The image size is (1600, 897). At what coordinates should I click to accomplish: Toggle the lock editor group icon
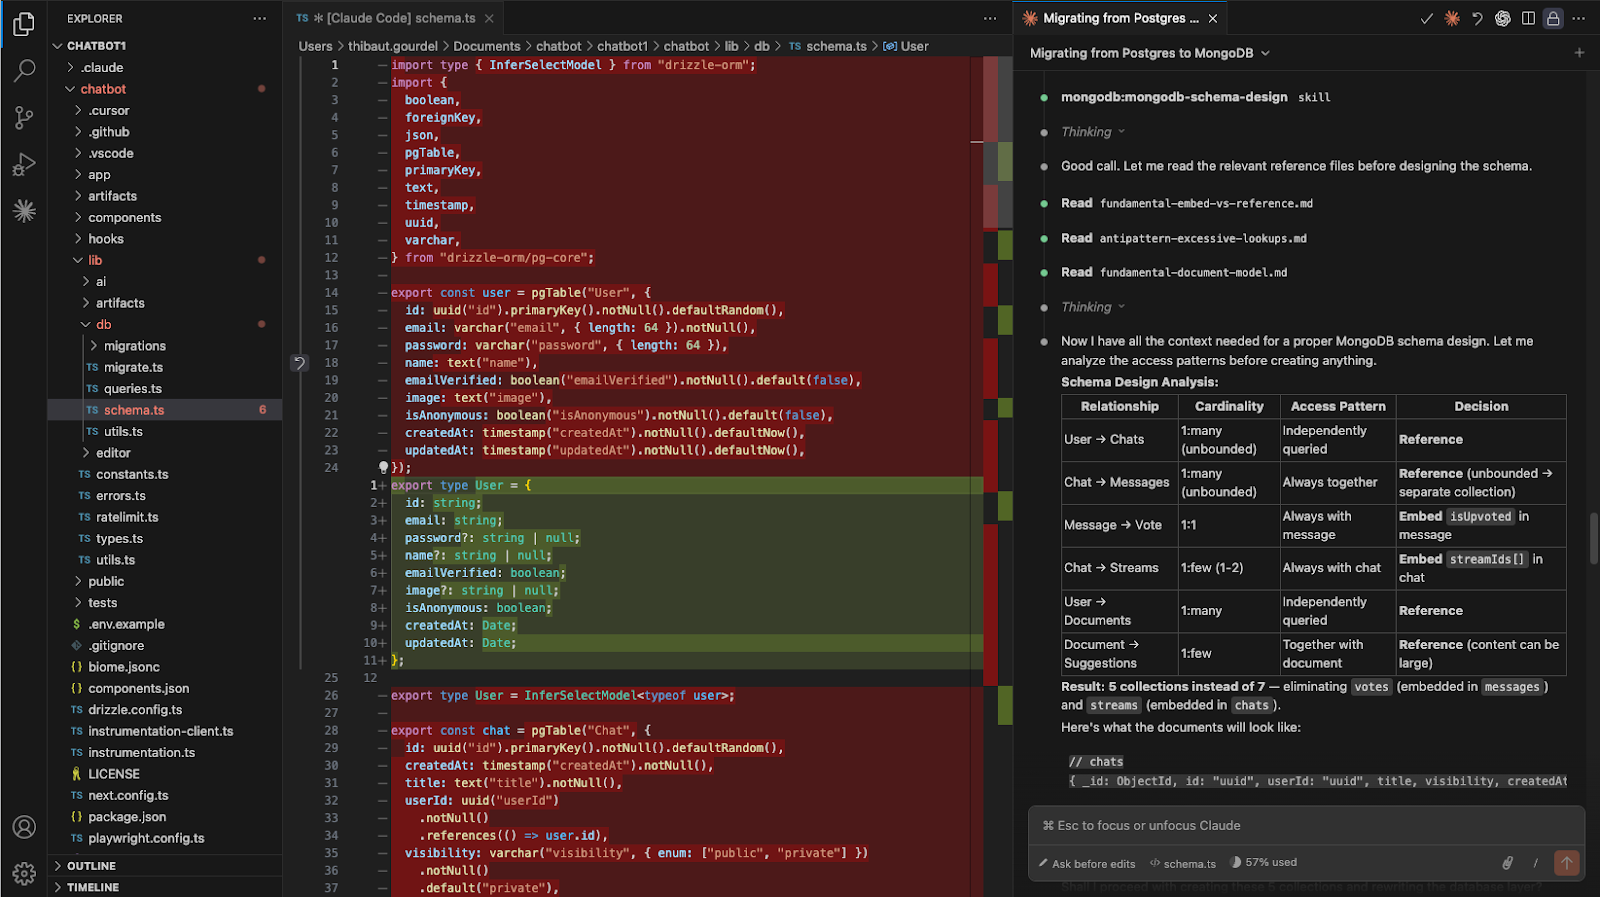coord(1553,18)
